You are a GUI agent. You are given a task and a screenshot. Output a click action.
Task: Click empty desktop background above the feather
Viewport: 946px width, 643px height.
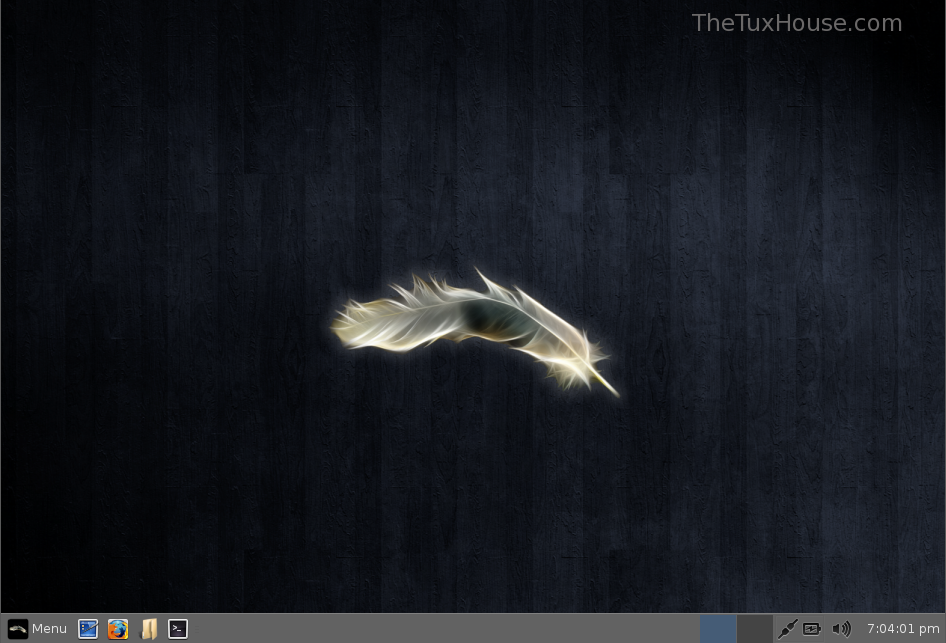tap(470, 150)
